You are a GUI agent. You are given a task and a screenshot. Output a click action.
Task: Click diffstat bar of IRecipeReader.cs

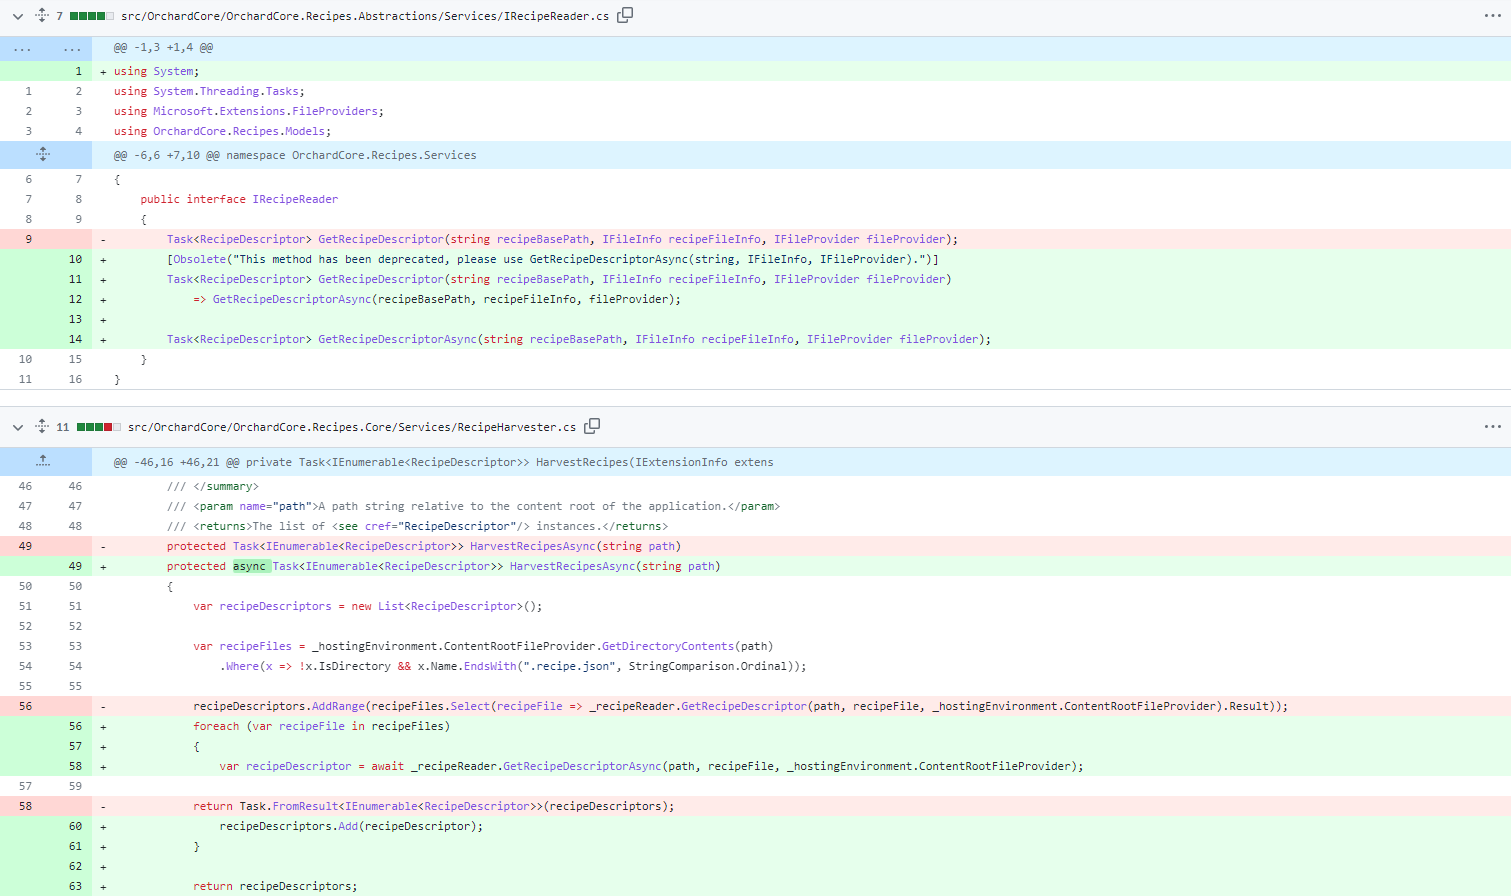tap(91, 16)
